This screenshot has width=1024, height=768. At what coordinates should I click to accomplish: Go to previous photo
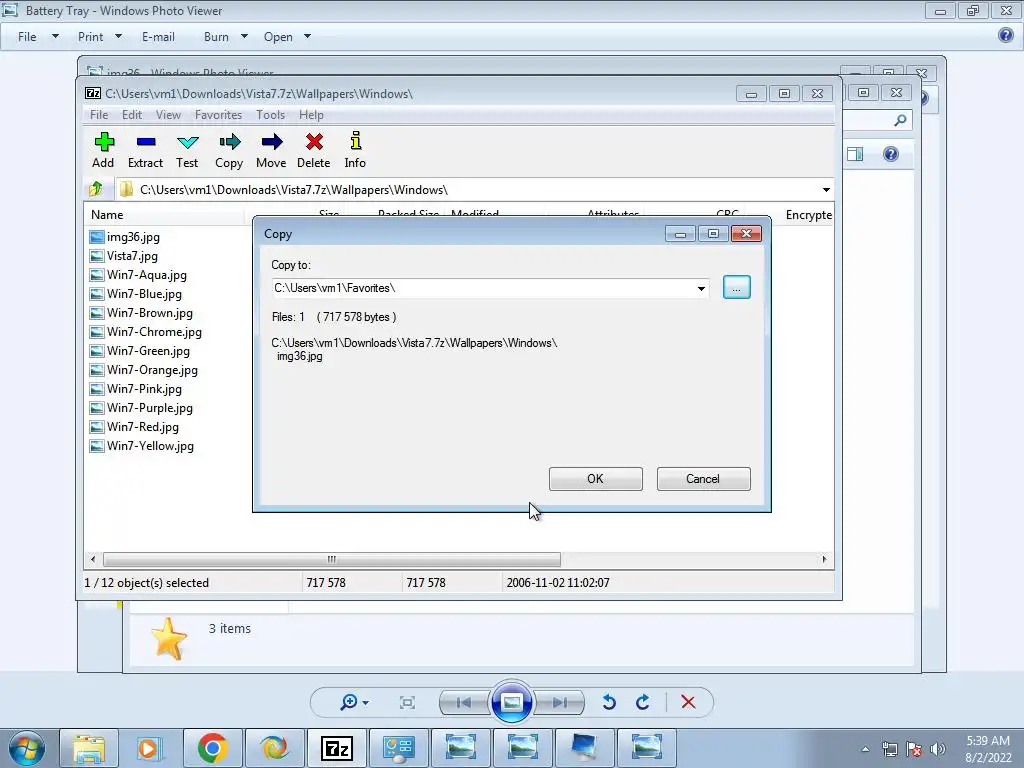point(464,703)
